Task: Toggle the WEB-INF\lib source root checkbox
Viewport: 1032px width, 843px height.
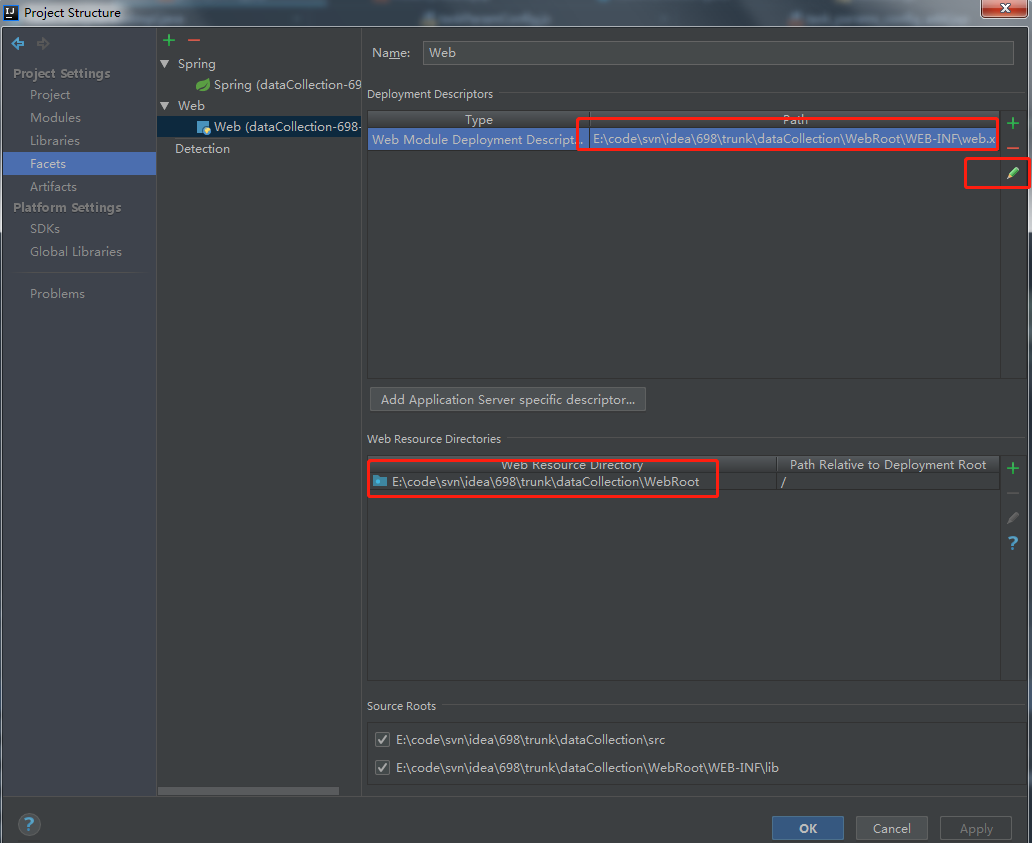Action: [382, 767]
